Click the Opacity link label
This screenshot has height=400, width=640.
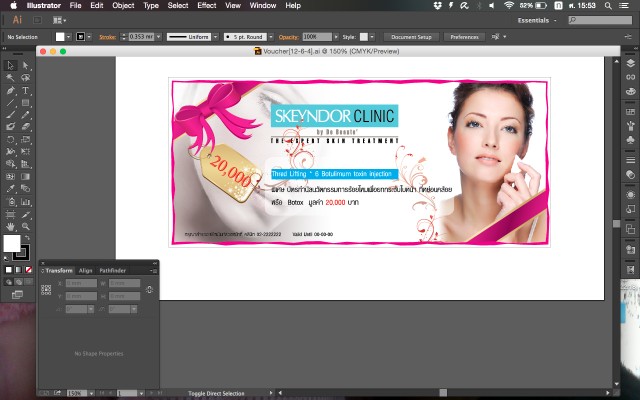289,37
